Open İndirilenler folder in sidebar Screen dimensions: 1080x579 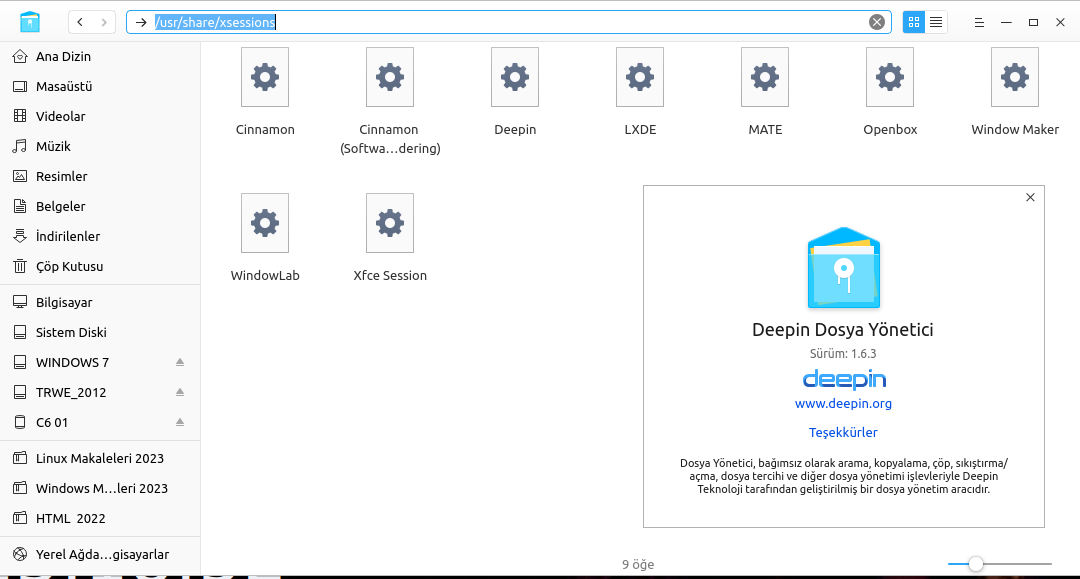[x=101, y=236]
